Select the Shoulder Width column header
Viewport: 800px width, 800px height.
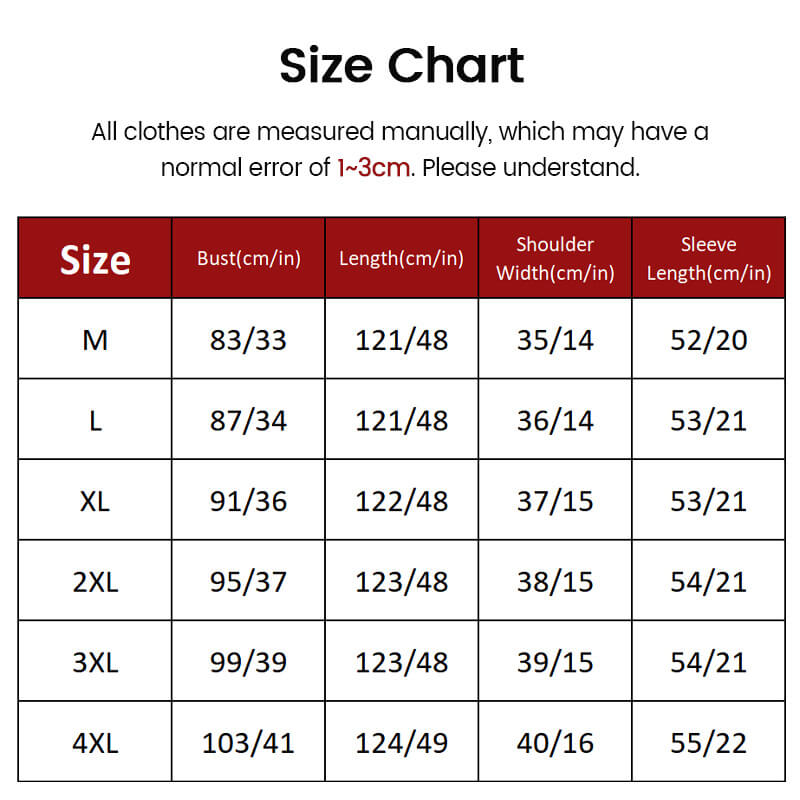(555, 258)
